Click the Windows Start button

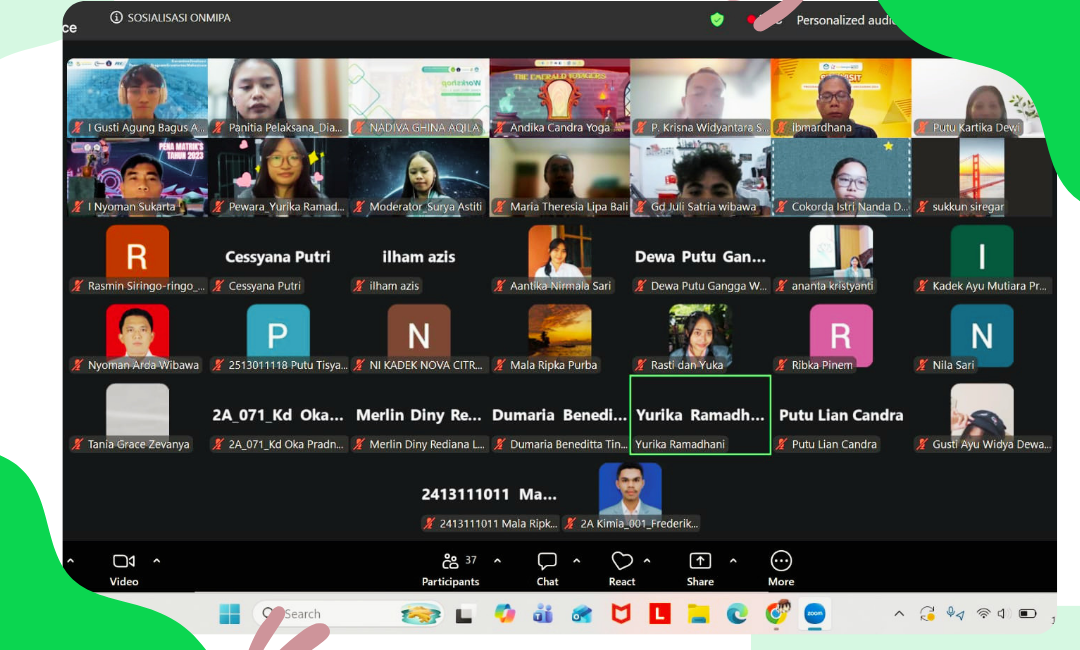tap(230, 614)
